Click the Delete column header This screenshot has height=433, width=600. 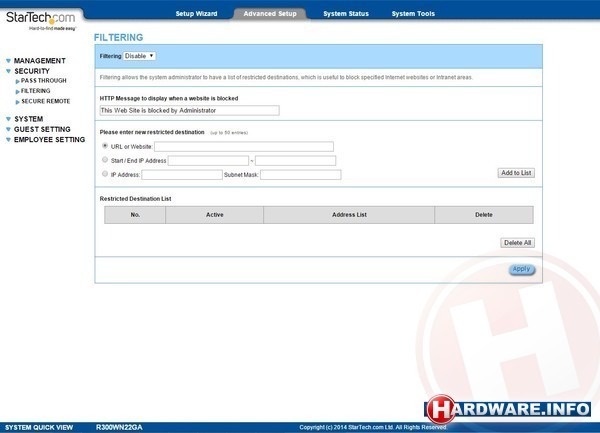point(484,215)
